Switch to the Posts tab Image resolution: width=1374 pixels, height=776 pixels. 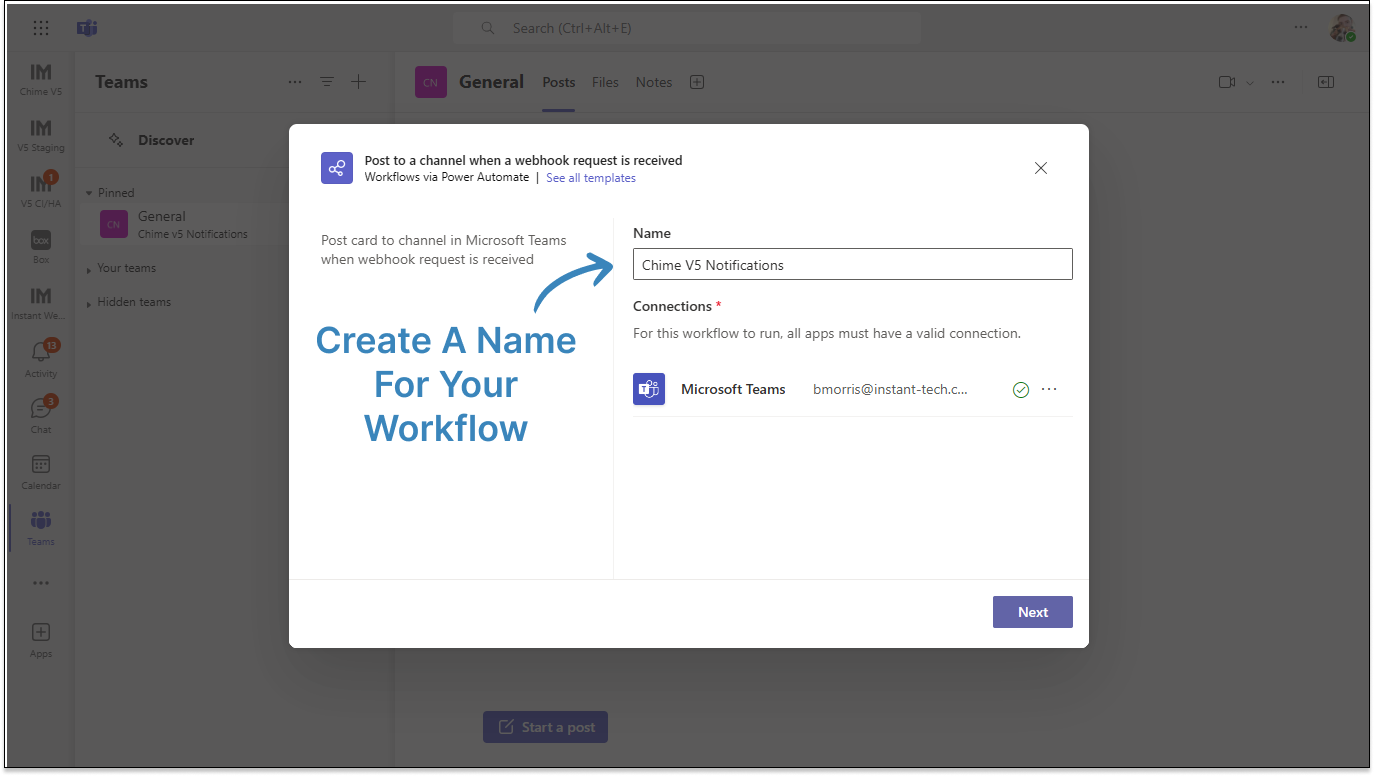[x=559, y=82]
